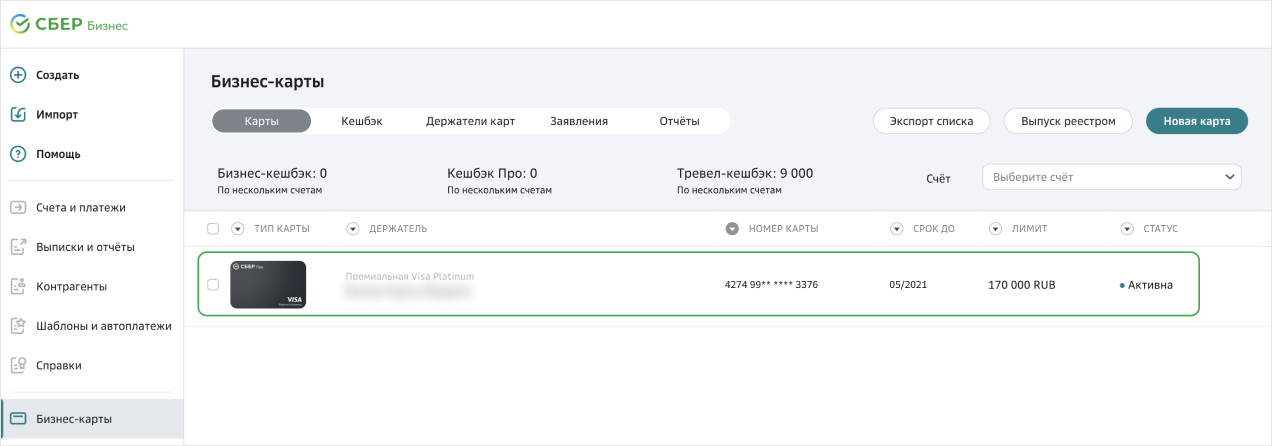Open the Номер карты column filter
This screenshot has height=446, width=1272.
(731, 229)
